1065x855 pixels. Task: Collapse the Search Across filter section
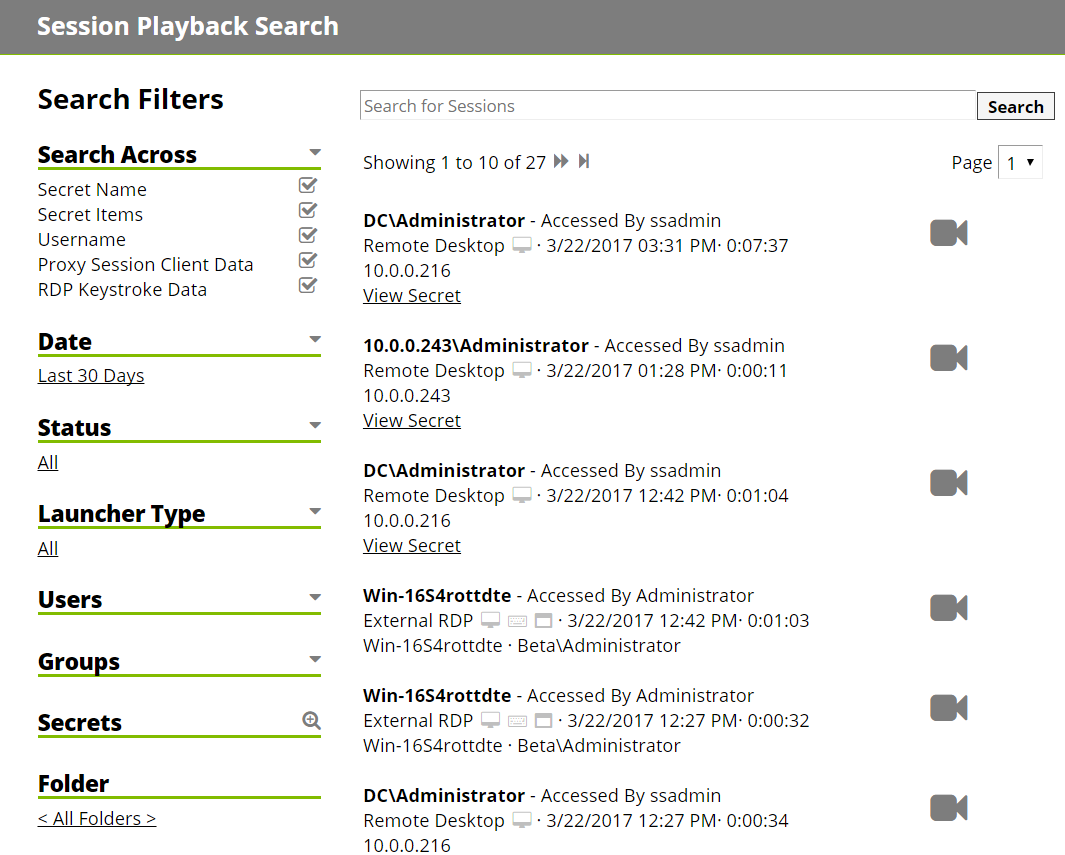(315, 153)
